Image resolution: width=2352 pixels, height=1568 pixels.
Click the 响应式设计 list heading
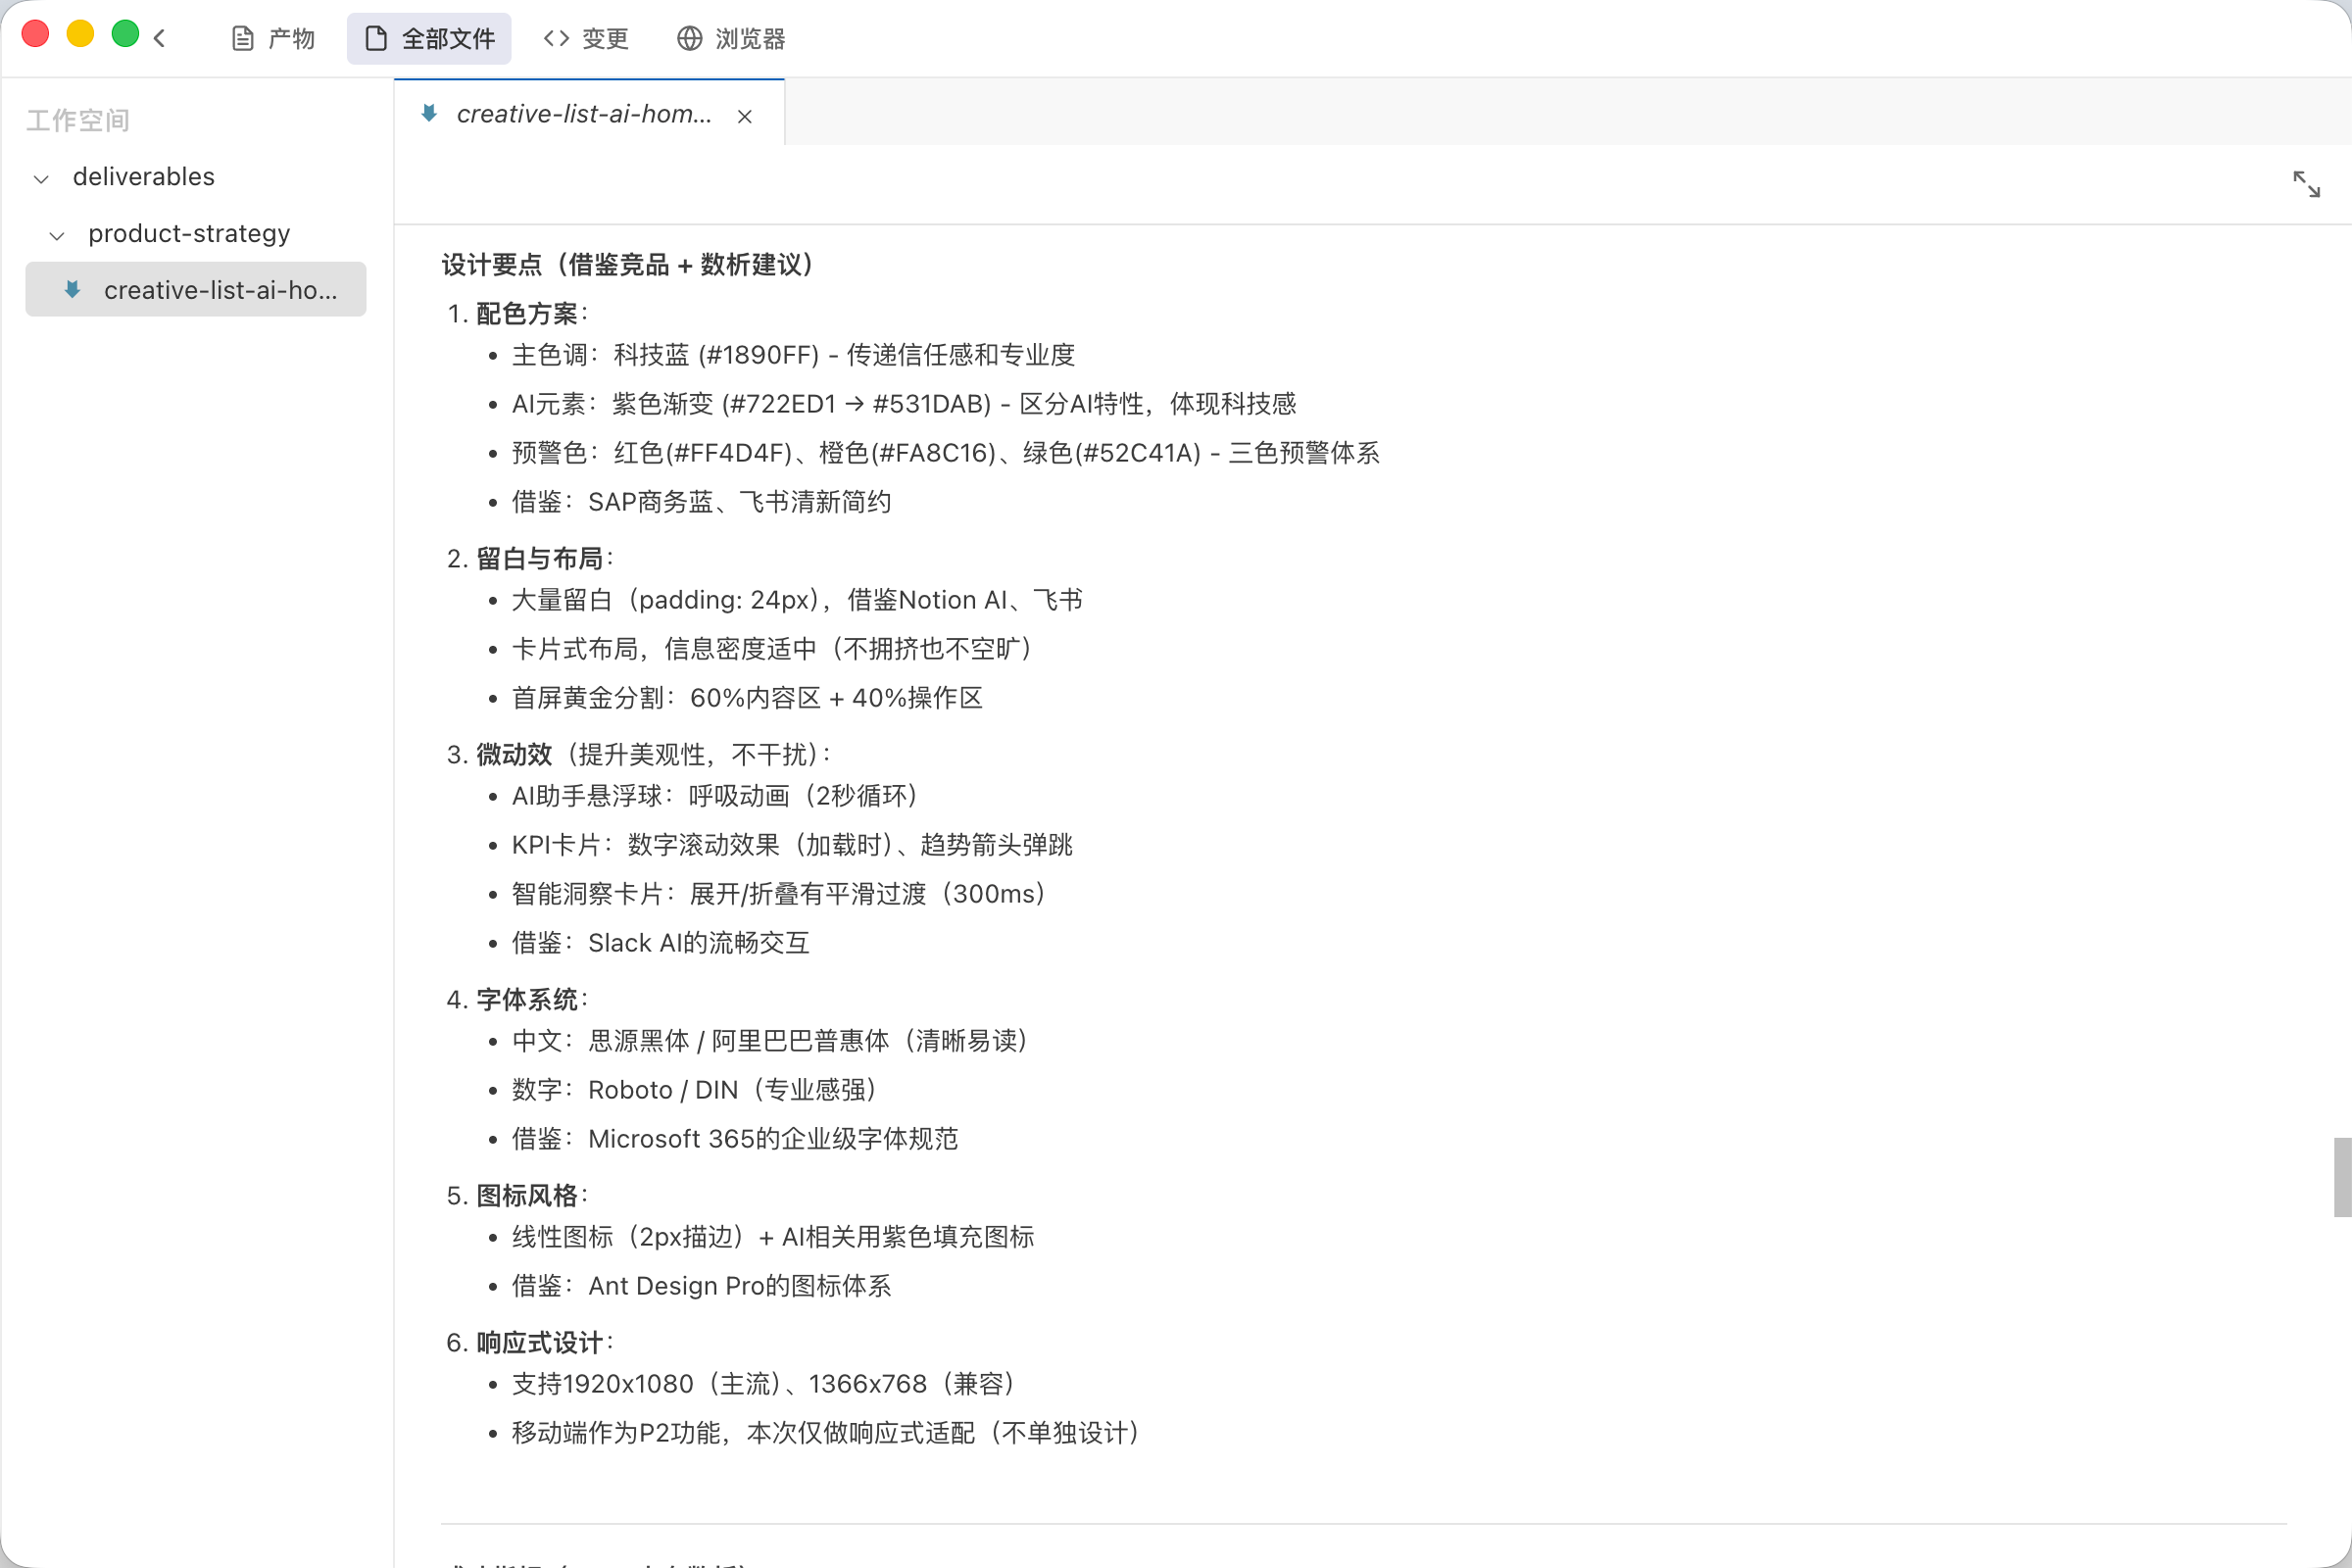(540, 1343)
